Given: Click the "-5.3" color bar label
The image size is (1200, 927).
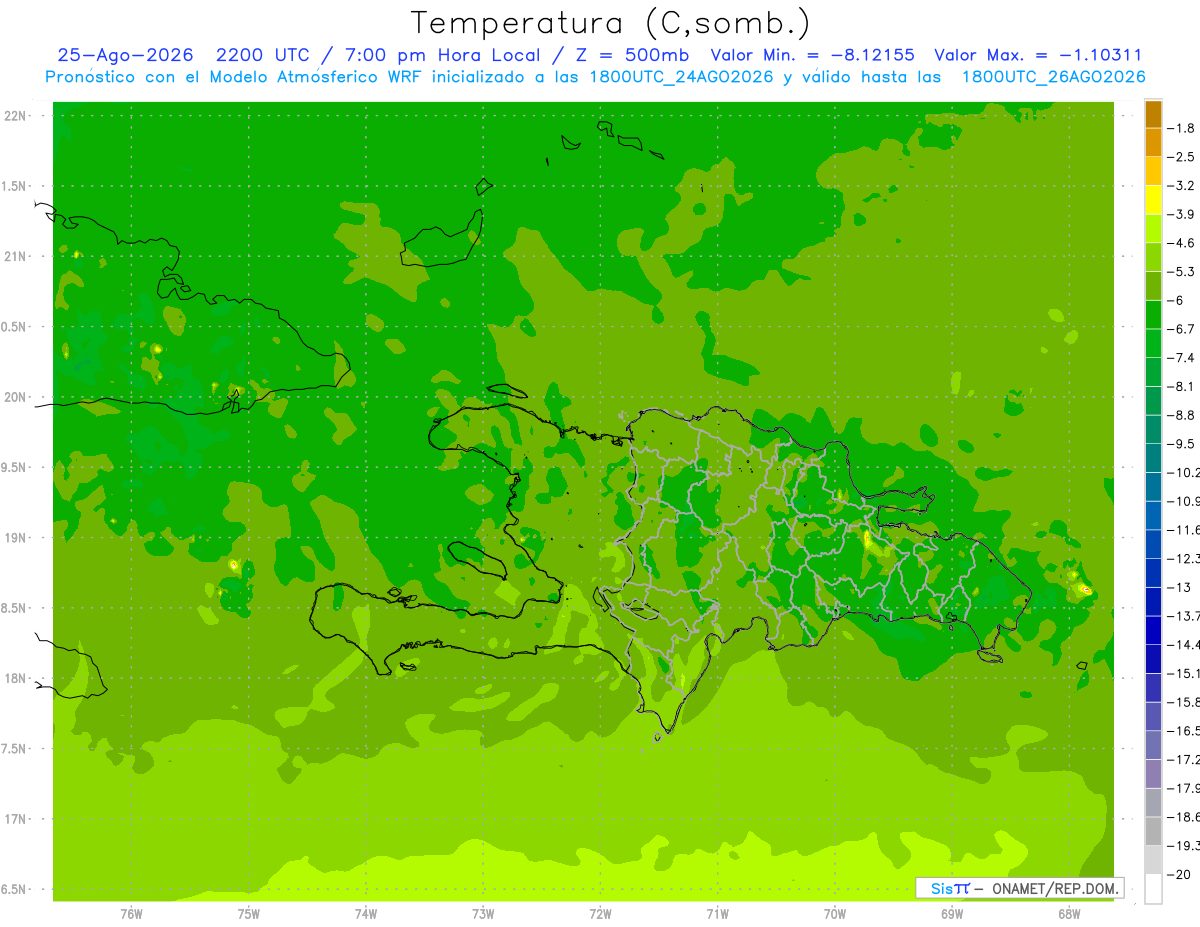Looking at the screenshot, I should pyautogui.click(x=1183, y=271).
